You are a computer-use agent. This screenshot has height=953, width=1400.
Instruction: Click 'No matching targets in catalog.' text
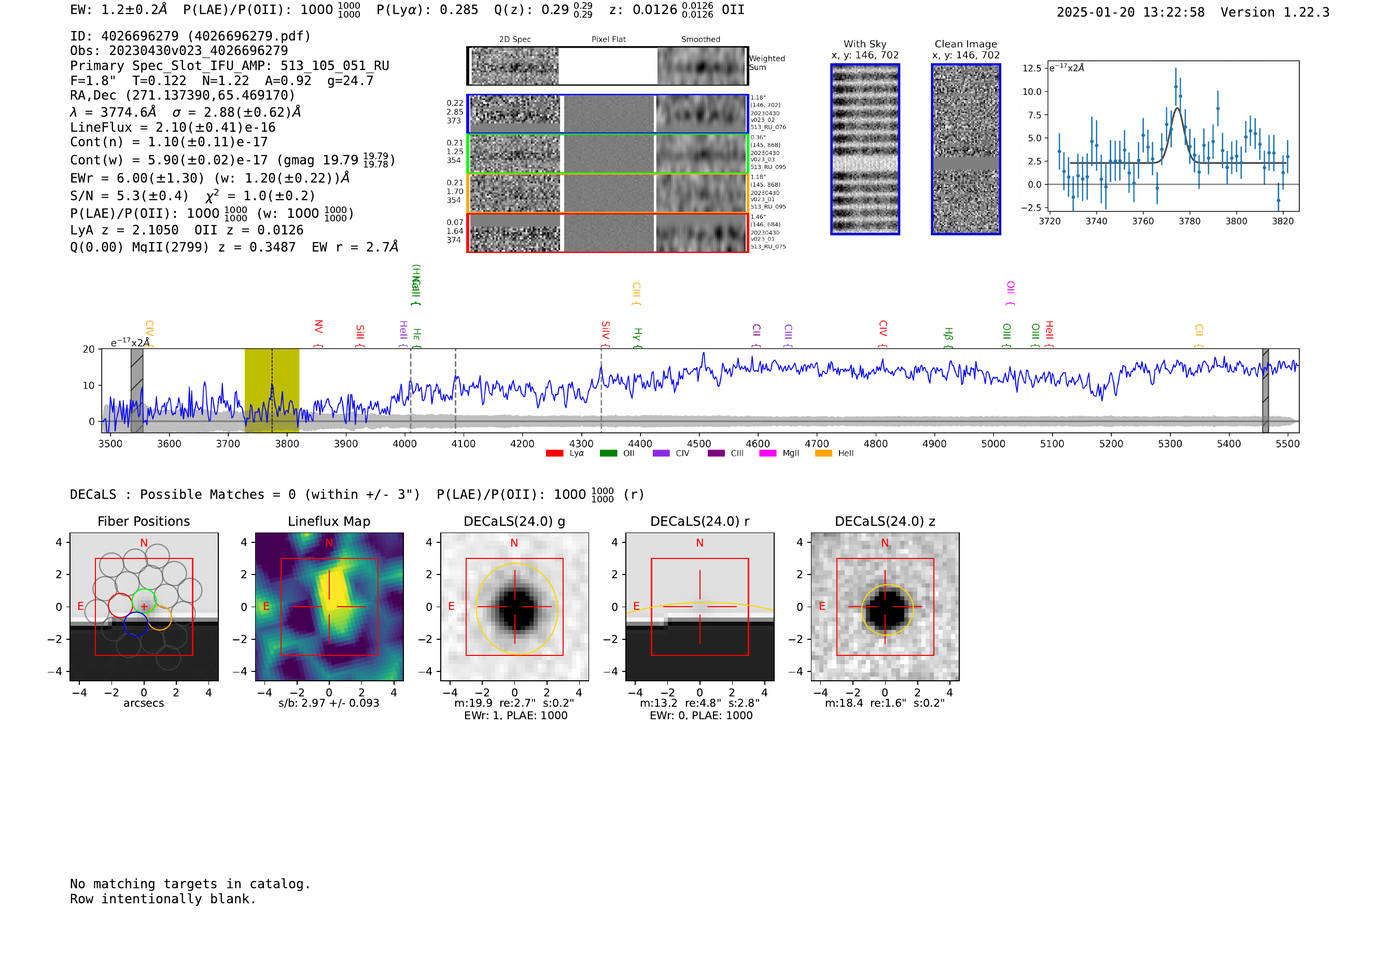coord(190,884)
